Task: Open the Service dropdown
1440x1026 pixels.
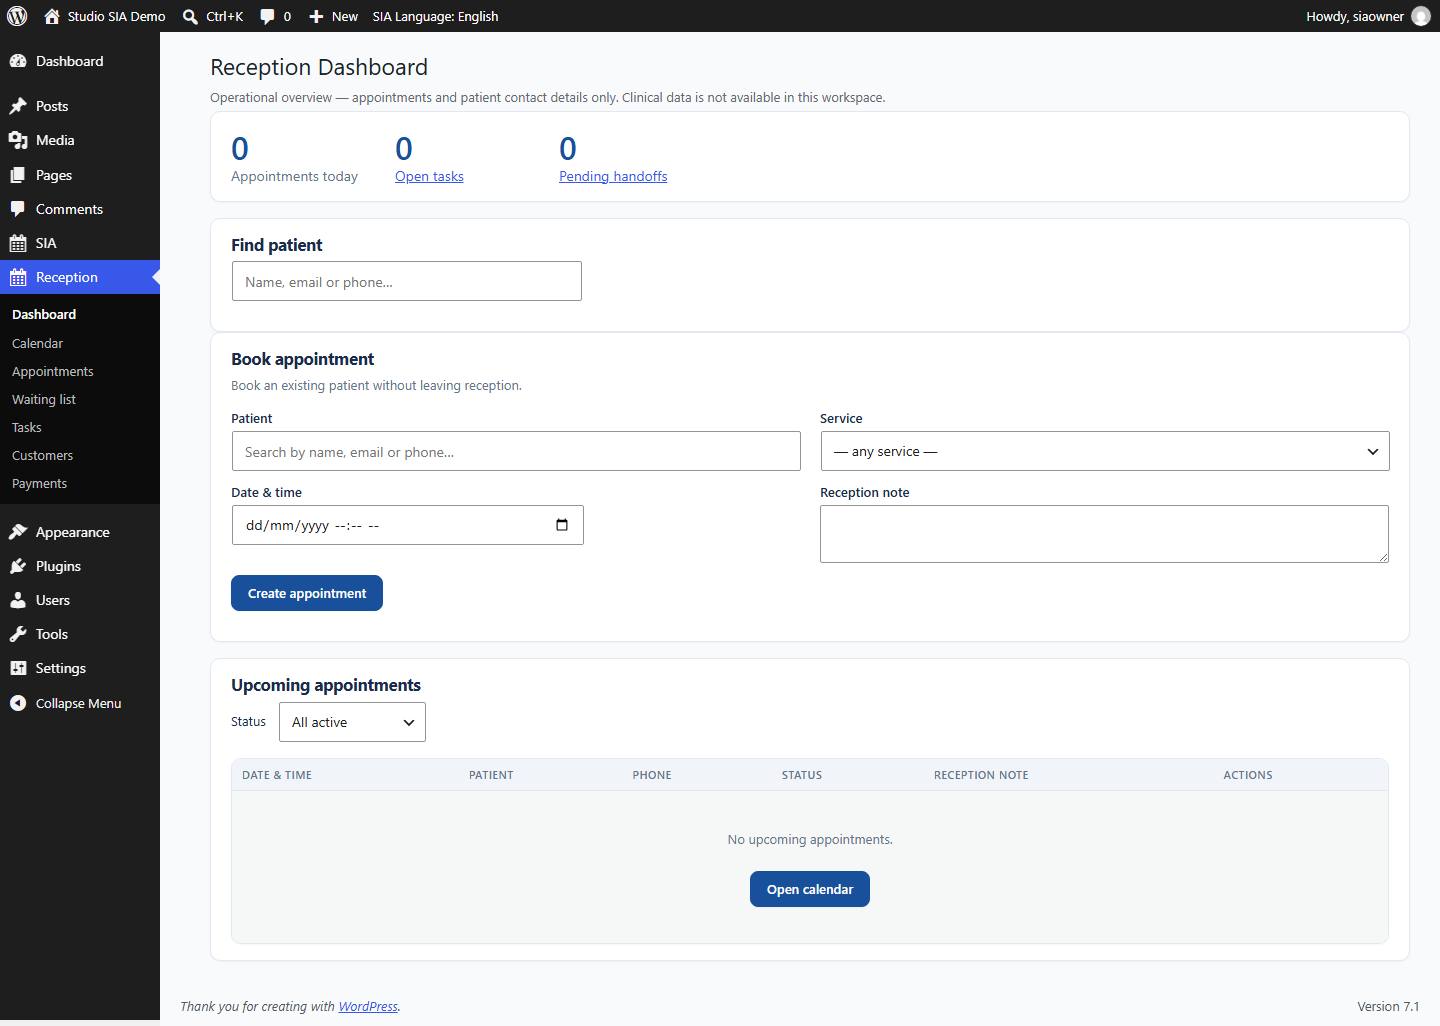Action: tap(1105, 451)
